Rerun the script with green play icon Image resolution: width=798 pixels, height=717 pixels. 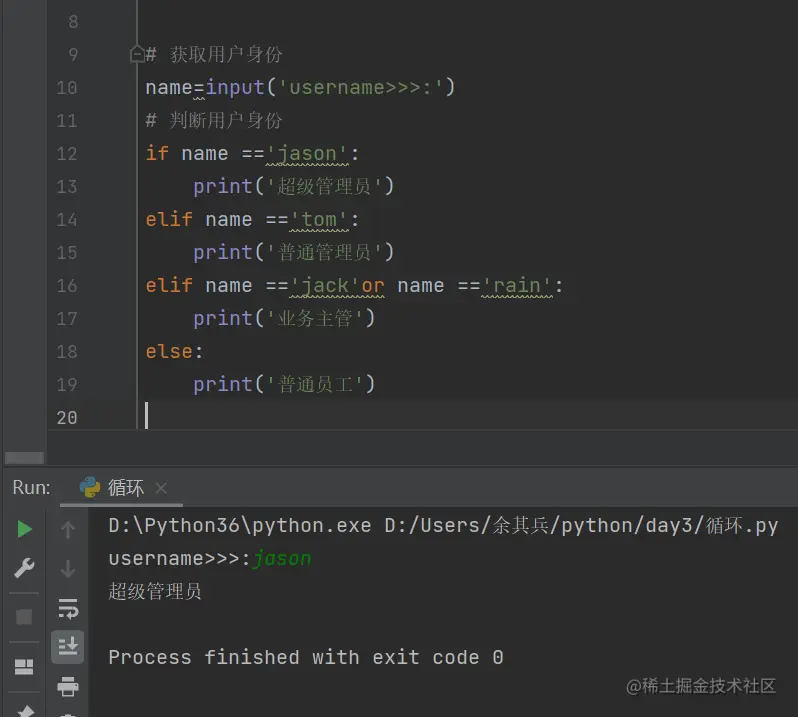point(24,529)
